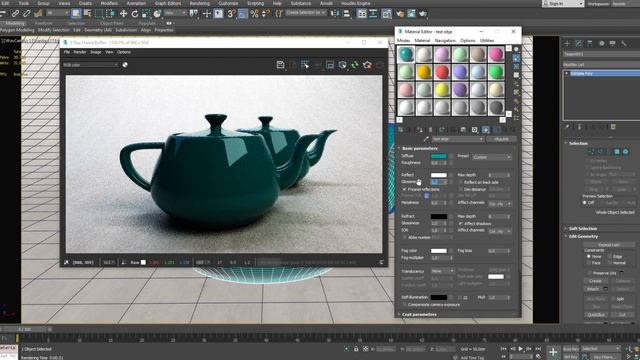
Task: Click the reflection Glossiness value field
Action: 439,182
